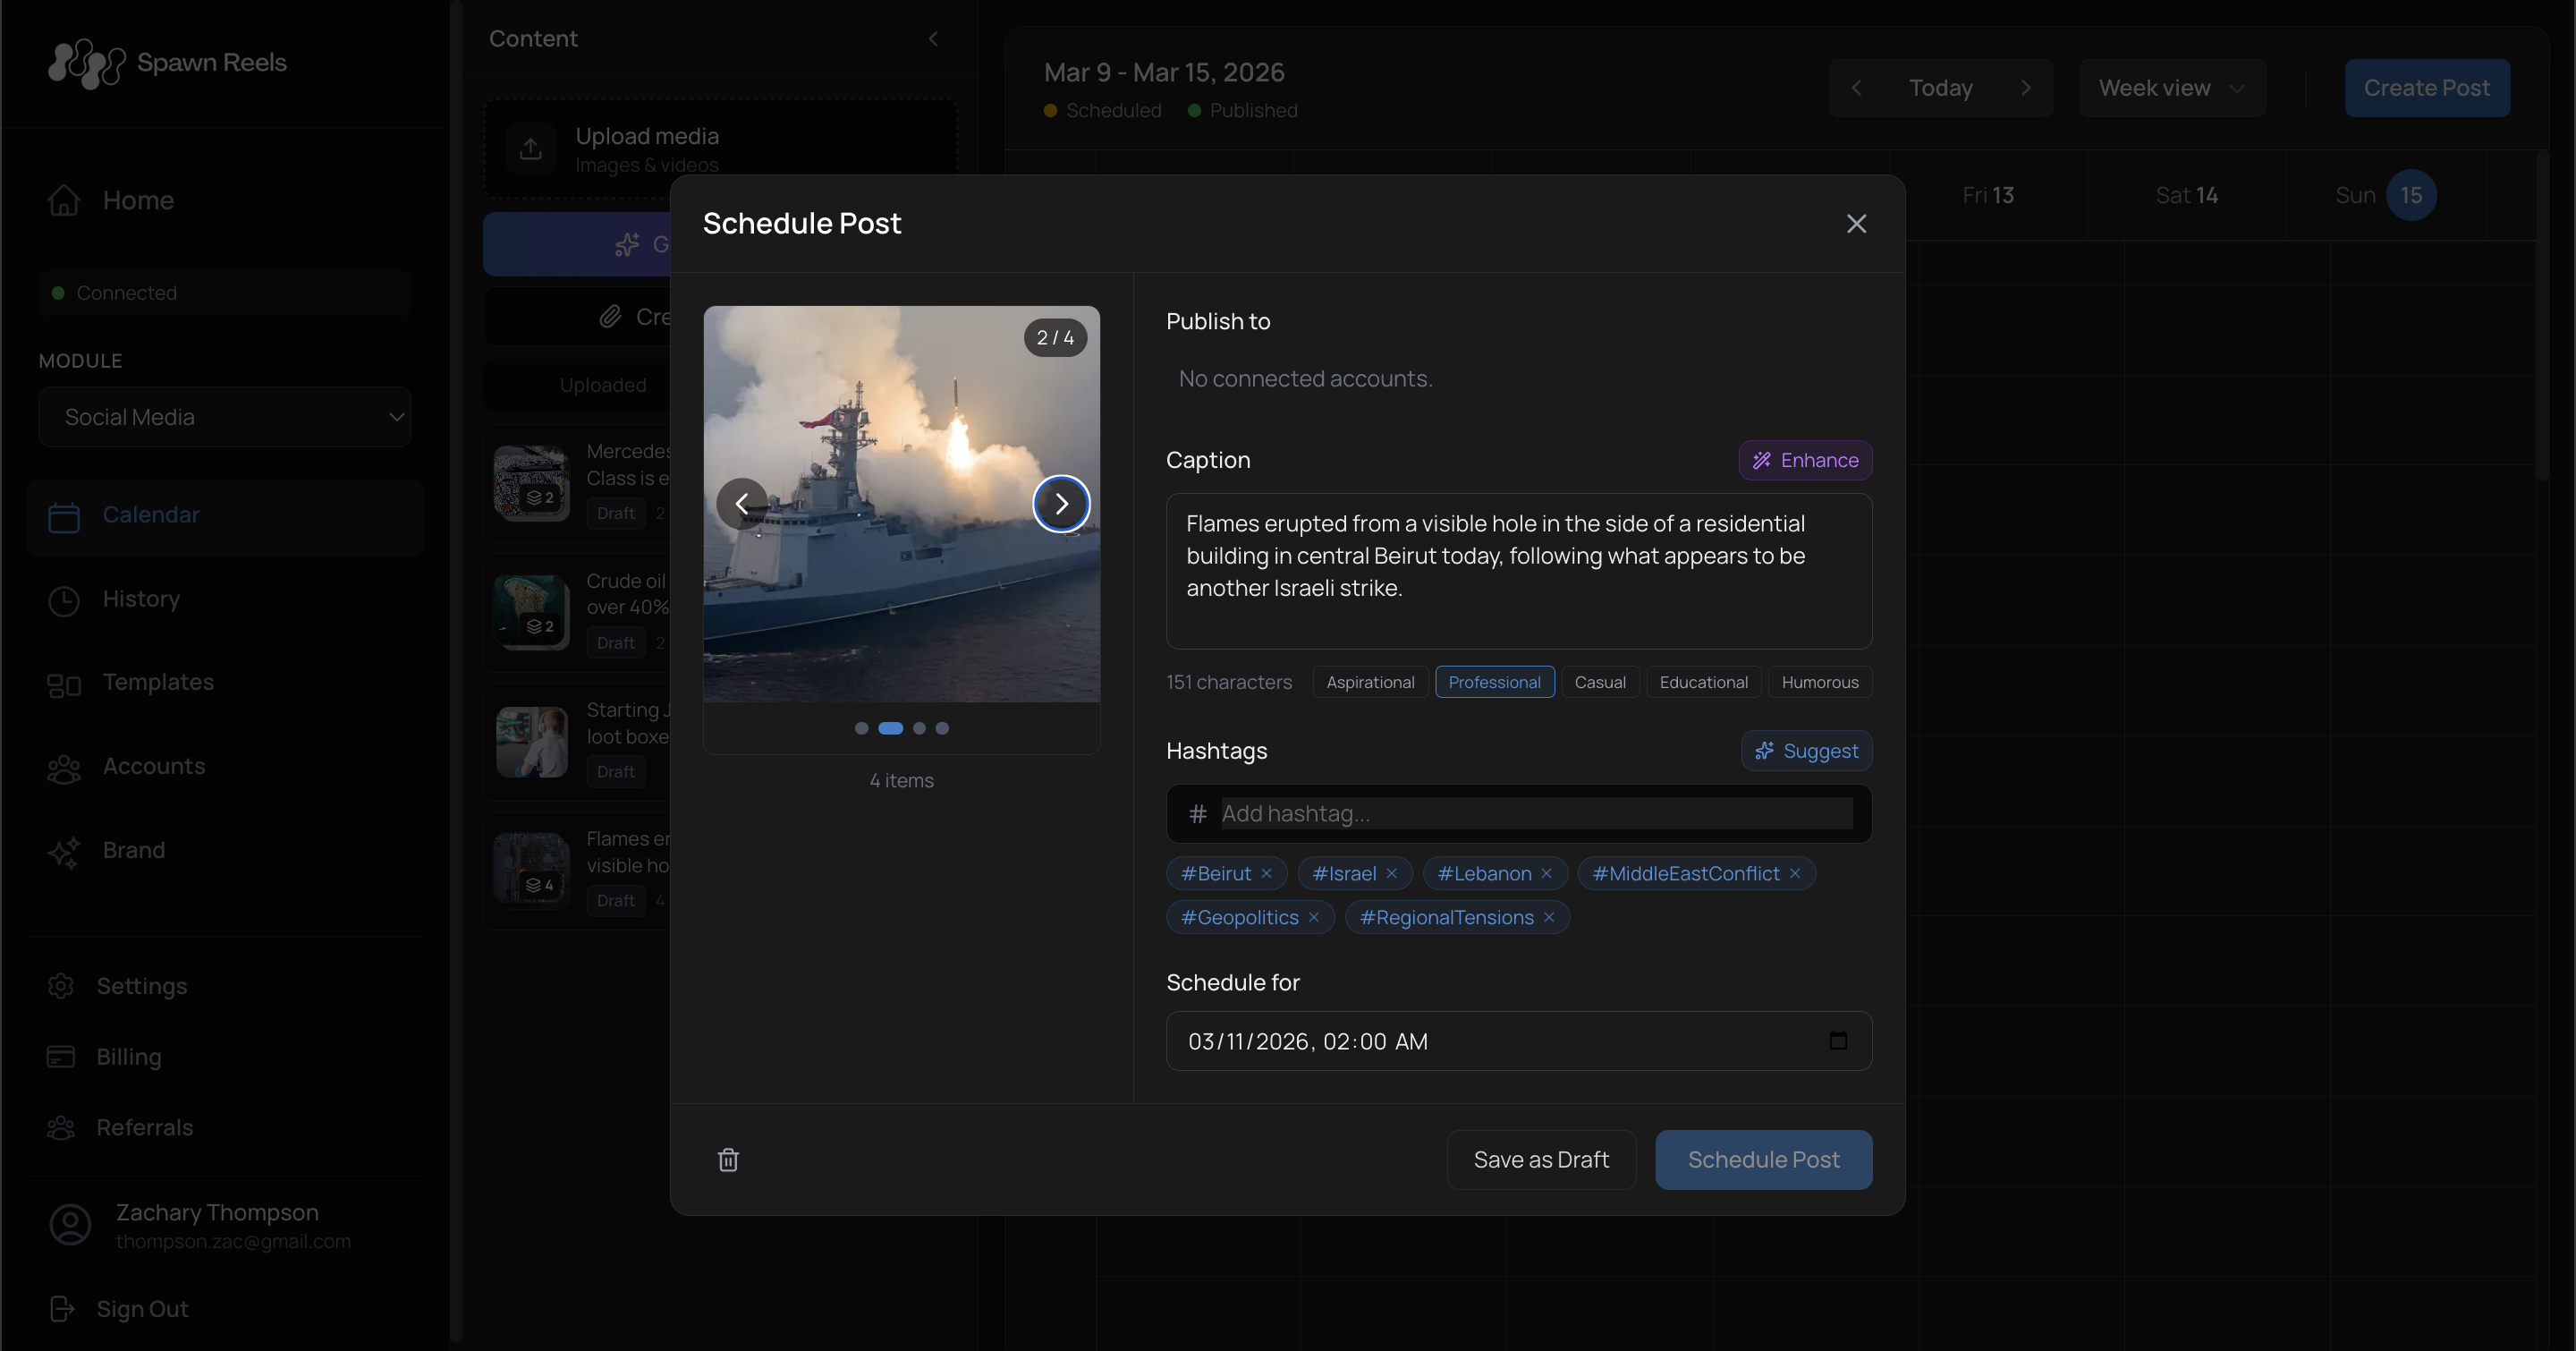Go back to previous carousel image

click(742, 504)
